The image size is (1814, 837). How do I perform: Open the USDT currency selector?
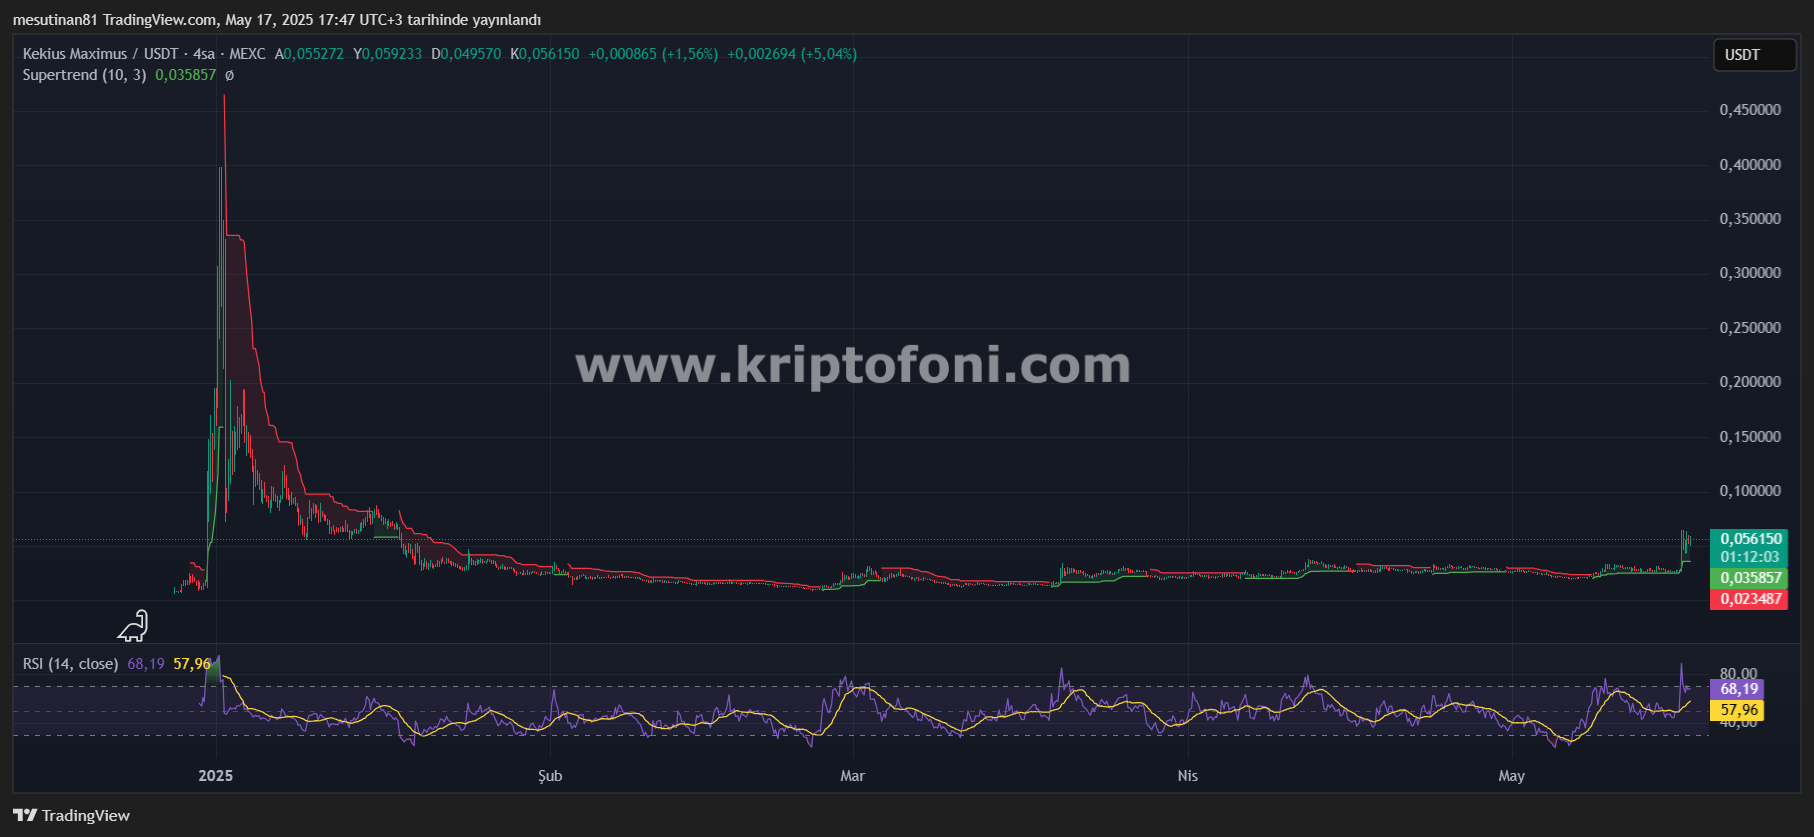pyautogui.click(x=1755, y=55)
